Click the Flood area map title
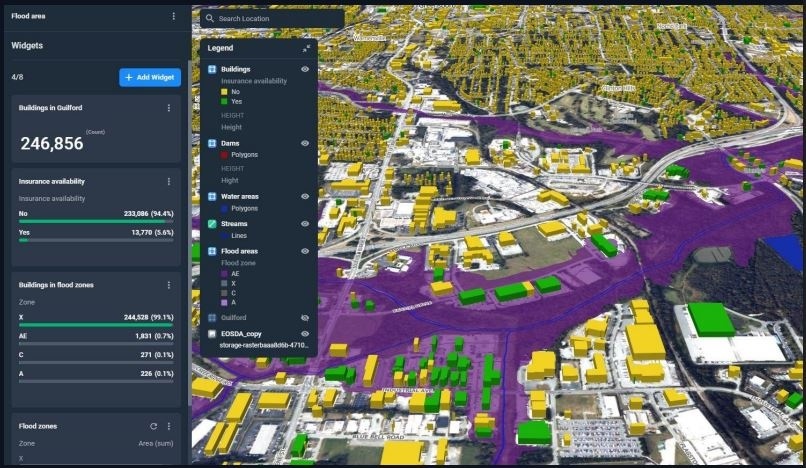 pos(28,16)
